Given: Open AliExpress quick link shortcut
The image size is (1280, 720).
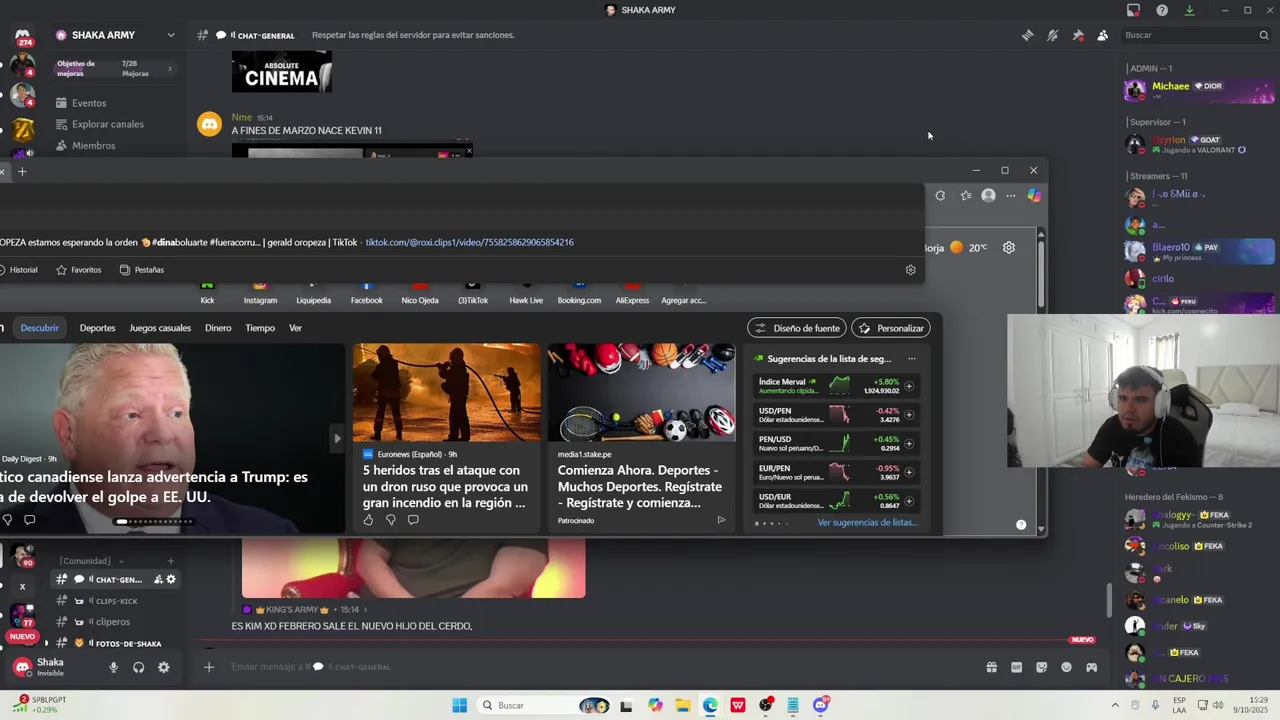Looking at the screenshot, I should [x=632, y=292].
